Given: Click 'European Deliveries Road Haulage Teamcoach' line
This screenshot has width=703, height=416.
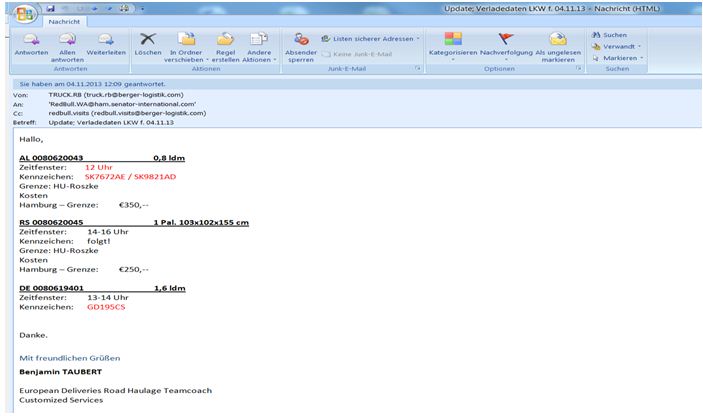Looking at the screenshot, I should pos(115,390).
